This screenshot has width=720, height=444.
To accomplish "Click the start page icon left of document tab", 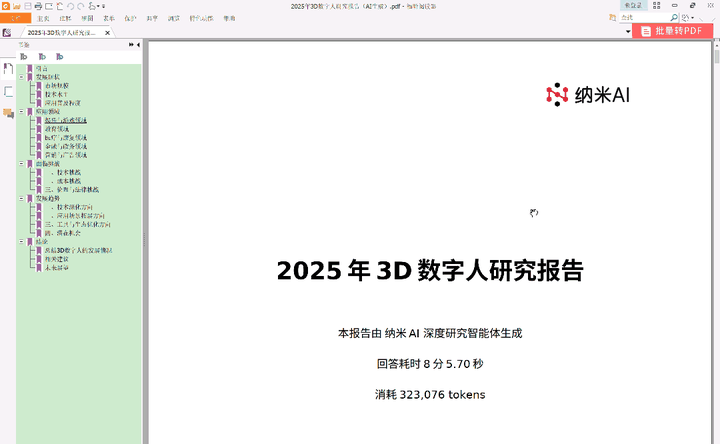I will (x=7, y=33).
